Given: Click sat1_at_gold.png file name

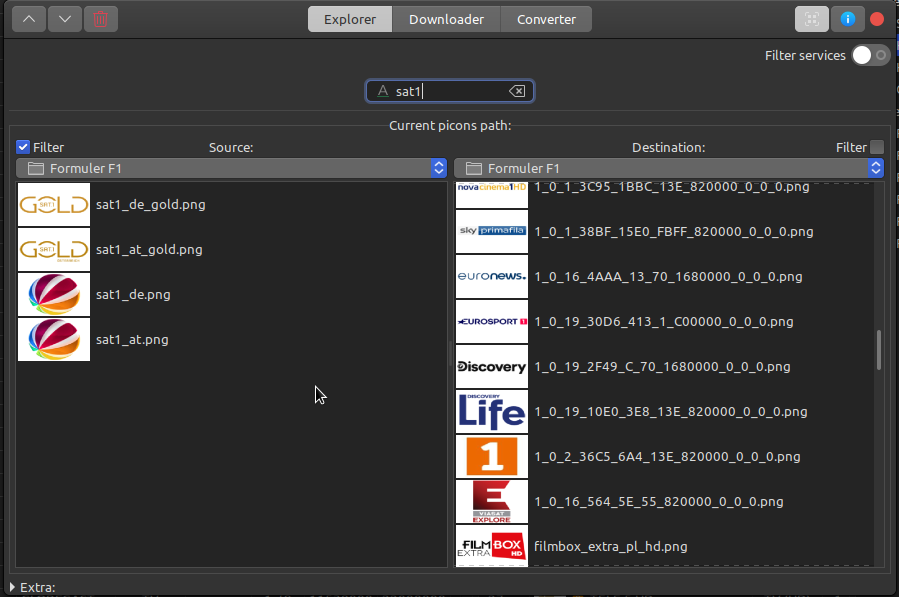Looking at the screenshot, I should tap(149, 250).
